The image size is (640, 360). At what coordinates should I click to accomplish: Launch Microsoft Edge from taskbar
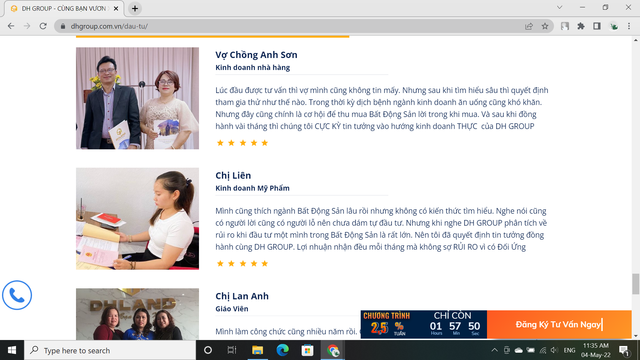282,350
